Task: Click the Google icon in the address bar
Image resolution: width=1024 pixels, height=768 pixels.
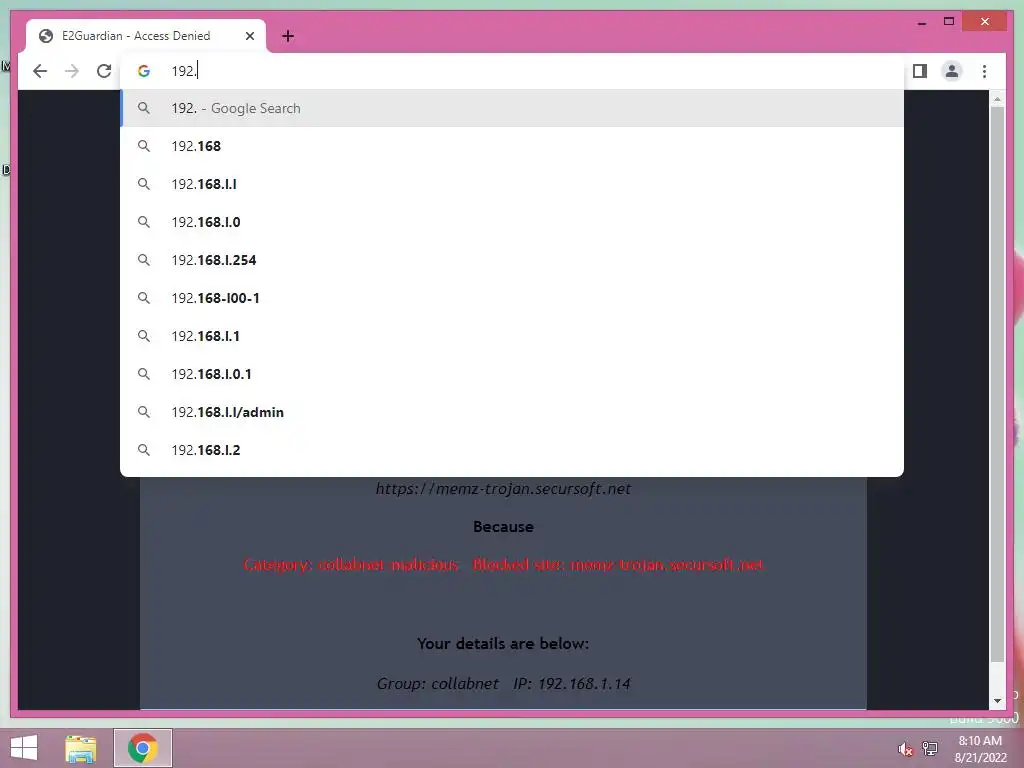Action: pos(144,71)
